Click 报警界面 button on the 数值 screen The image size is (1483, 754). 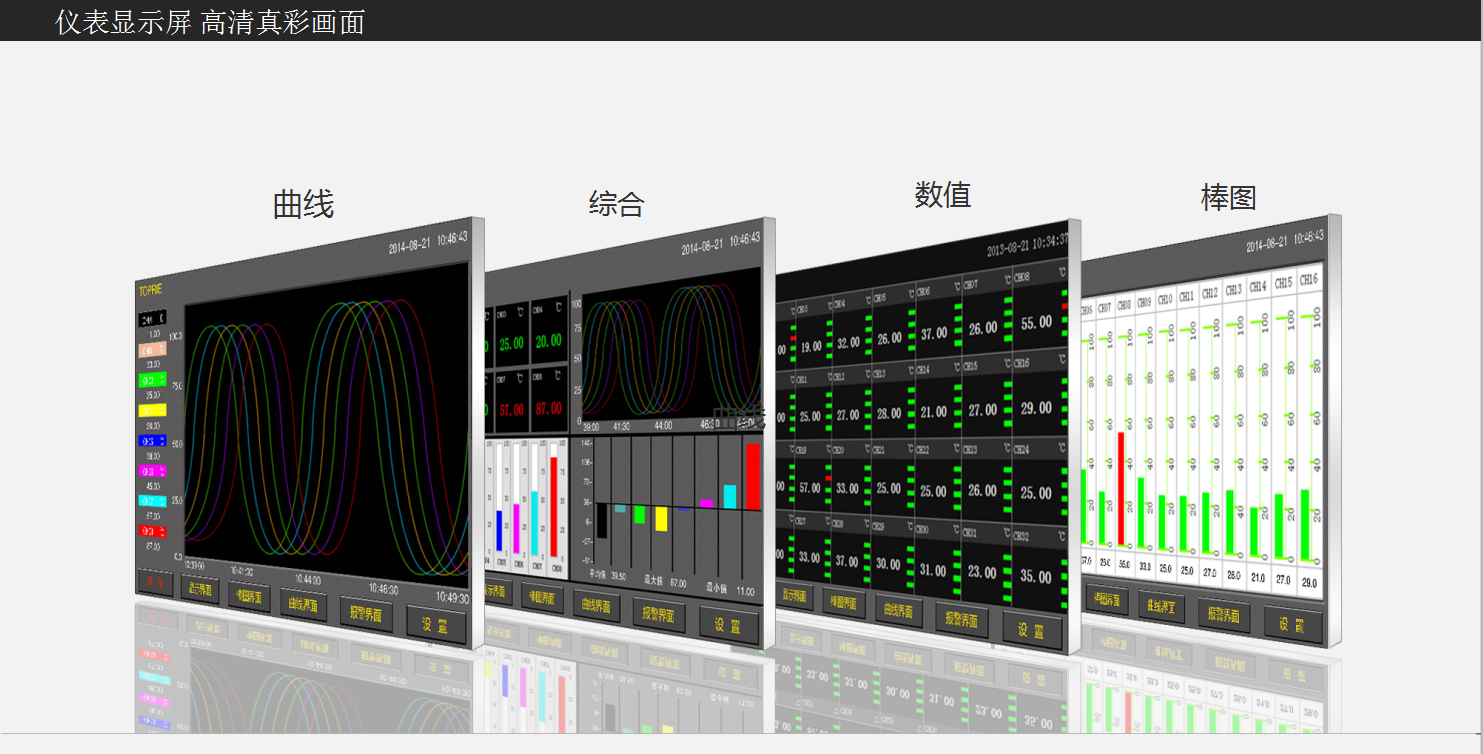pyautogui.click(x=961, y=620)
